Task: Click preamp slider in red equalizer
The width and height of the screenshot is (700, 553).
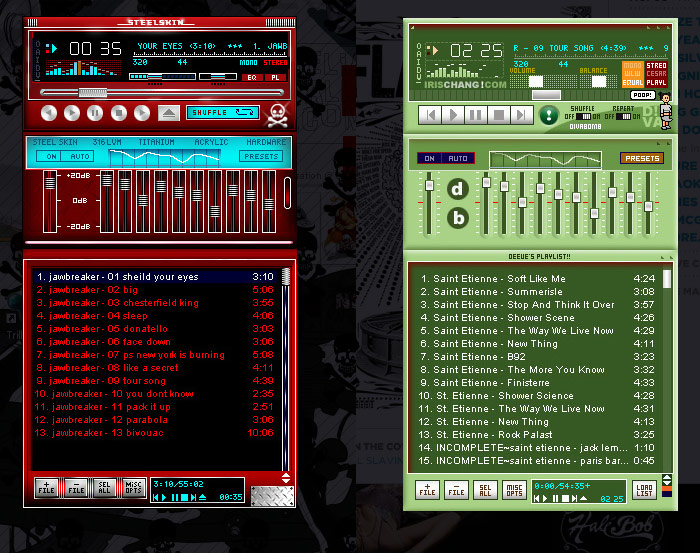Action: pyautogui.click(x=50, y=201)
